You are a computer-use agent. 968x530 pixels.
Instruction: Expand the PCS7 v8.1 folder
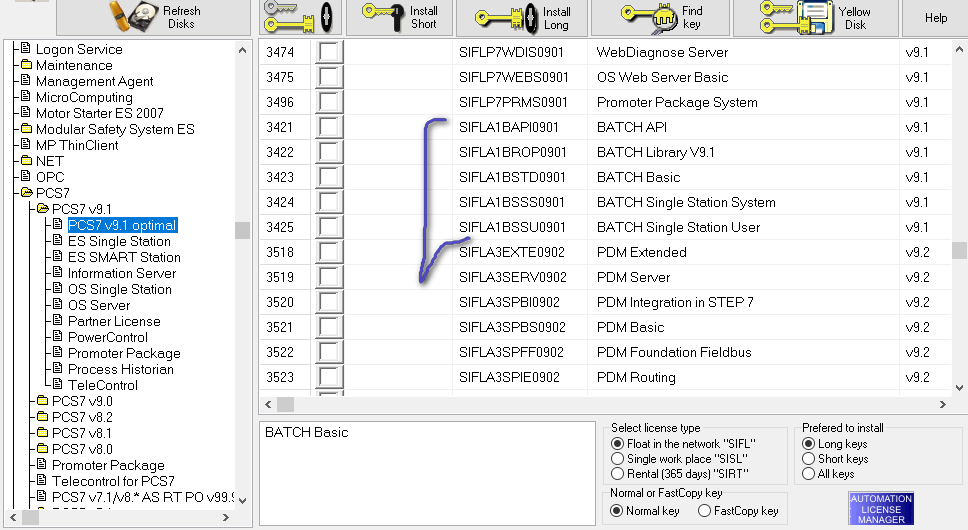(81, 433)
